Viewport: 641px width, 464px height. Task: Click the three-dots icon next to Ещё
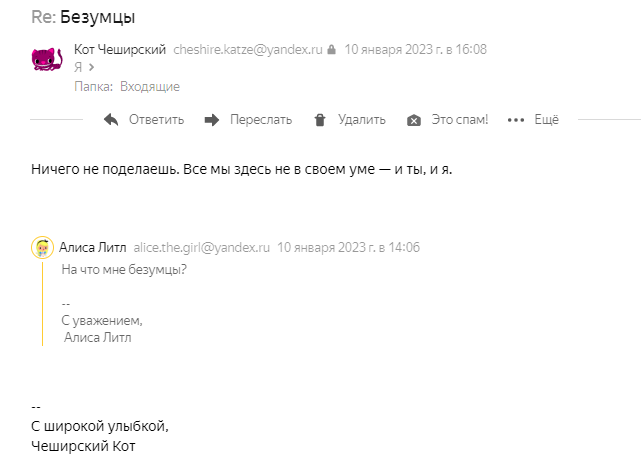click(x=516, y=120)
